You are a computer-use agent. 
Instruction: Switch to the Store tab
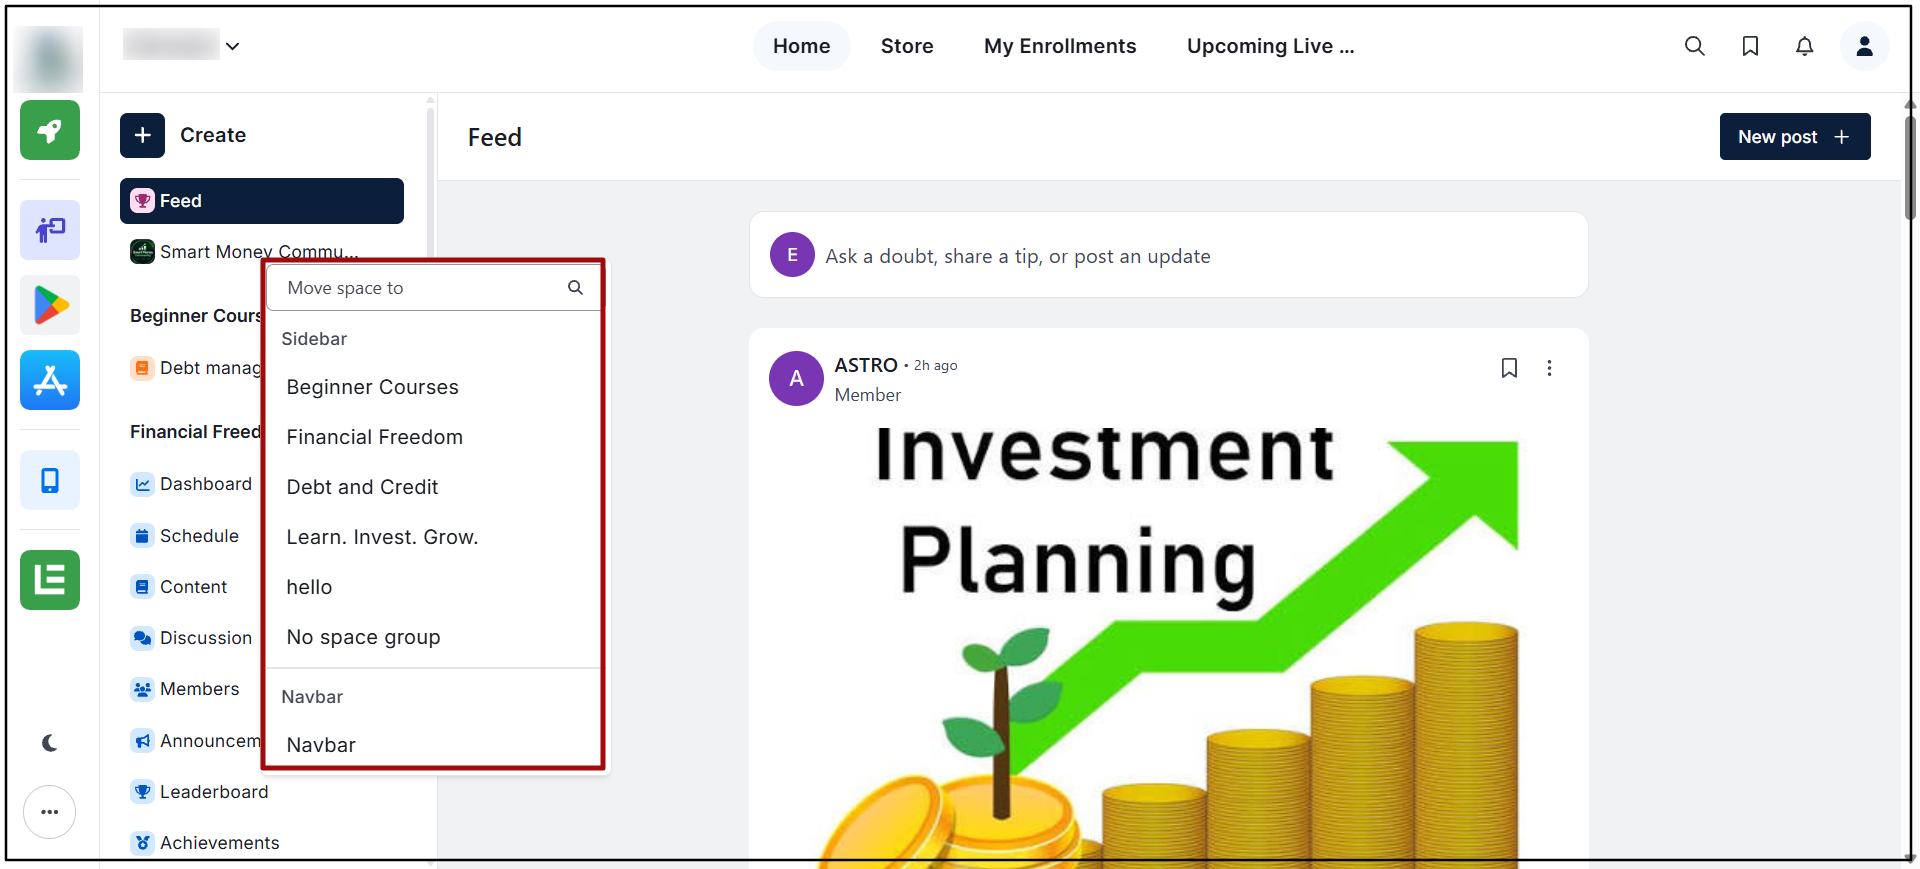pyautogui.click(x=907, y=46)
